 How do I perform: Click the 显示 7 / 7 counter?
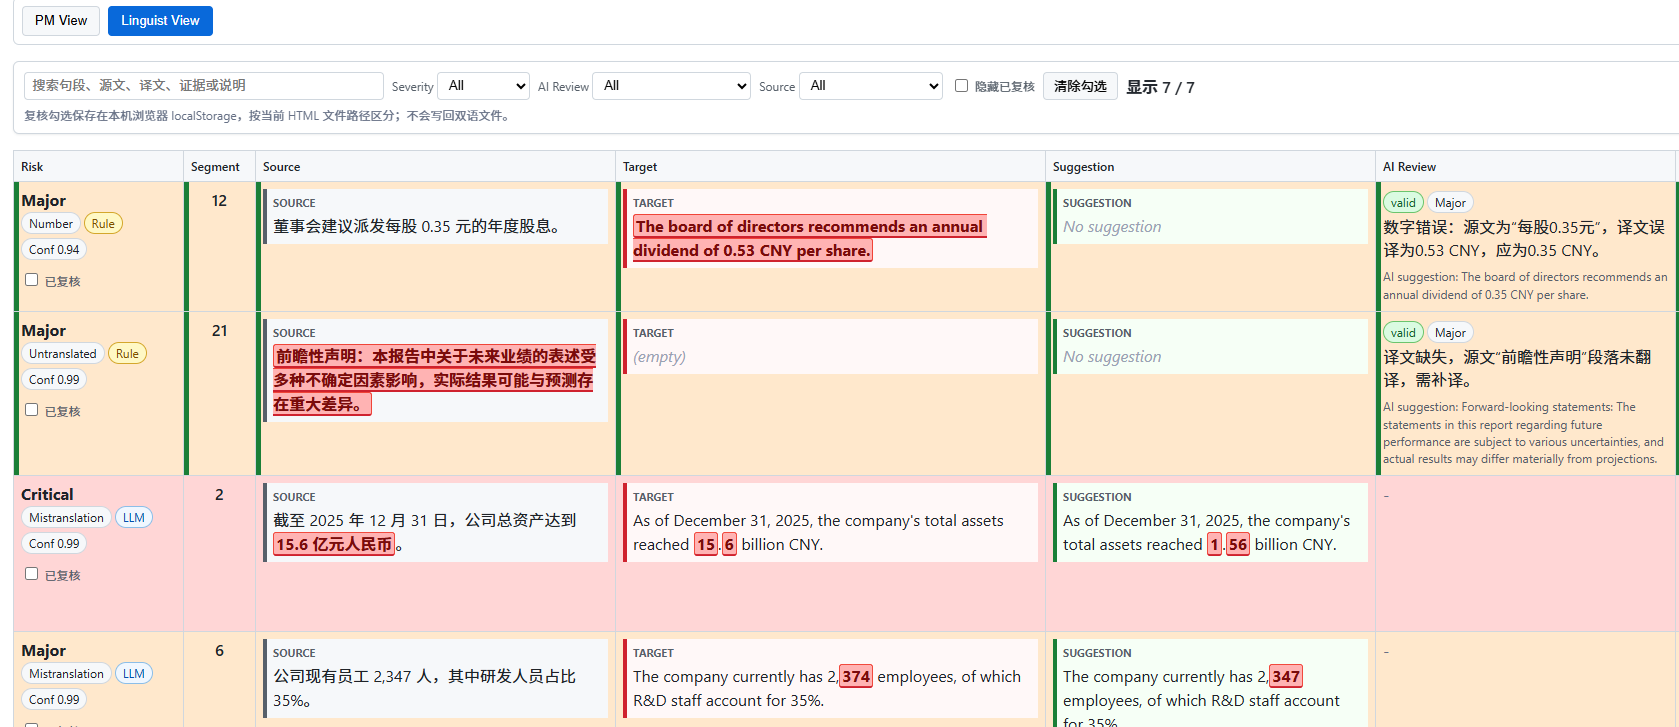pyautogui.click(x=1160, y=87)
